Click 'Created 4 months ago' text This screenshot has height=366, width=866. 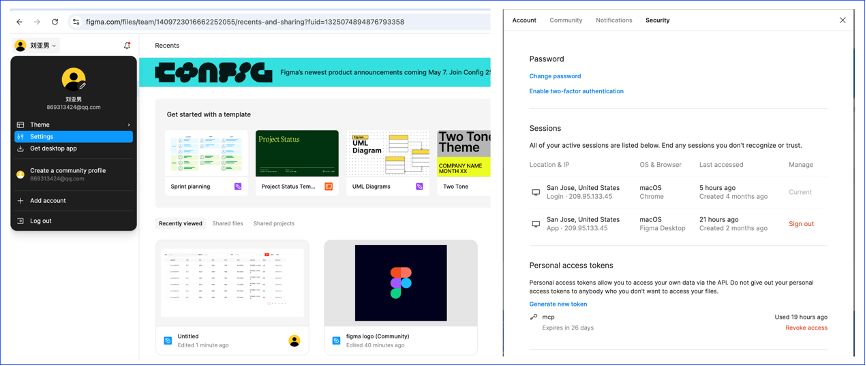coord(733,197)
